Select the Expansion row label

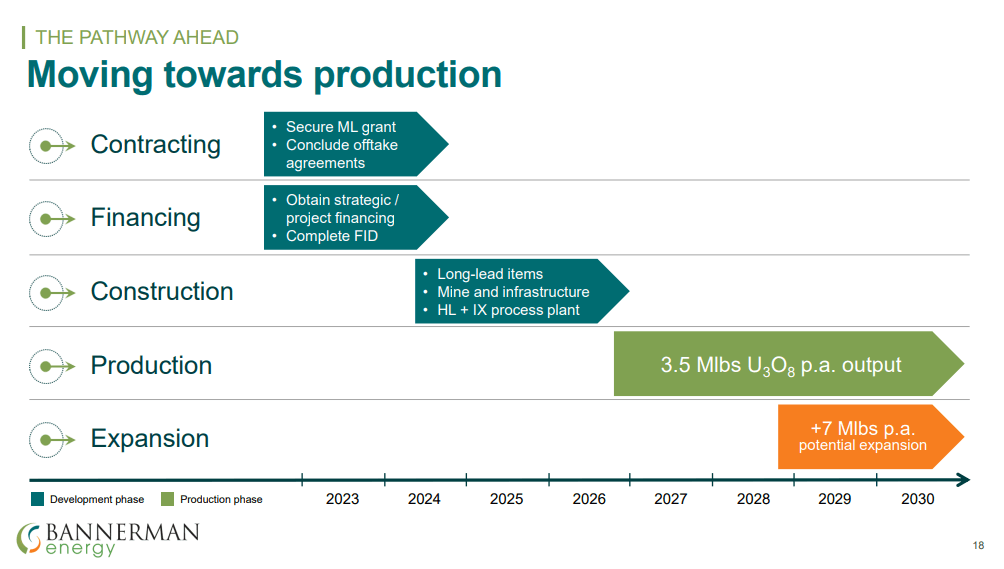(x=150, y=438)
